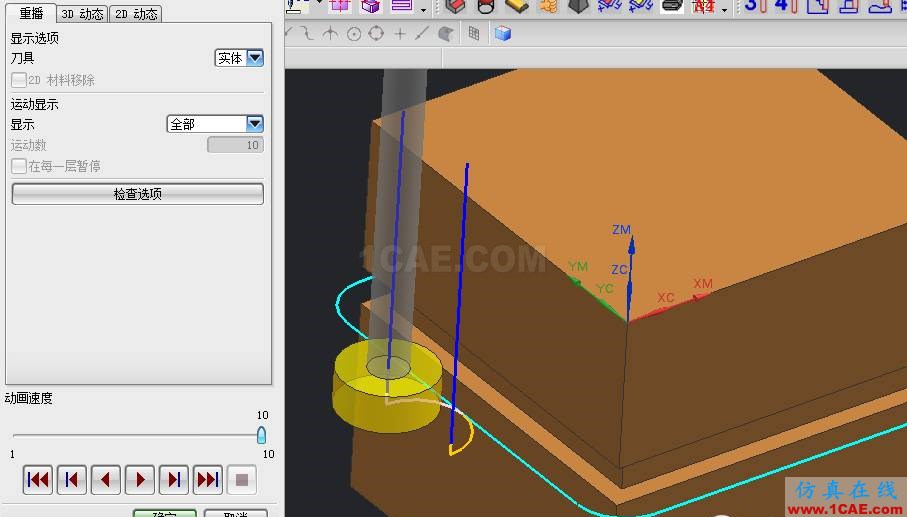Step back to previous operation
Viewport: 907px width, 517px height.
(72, 479)
